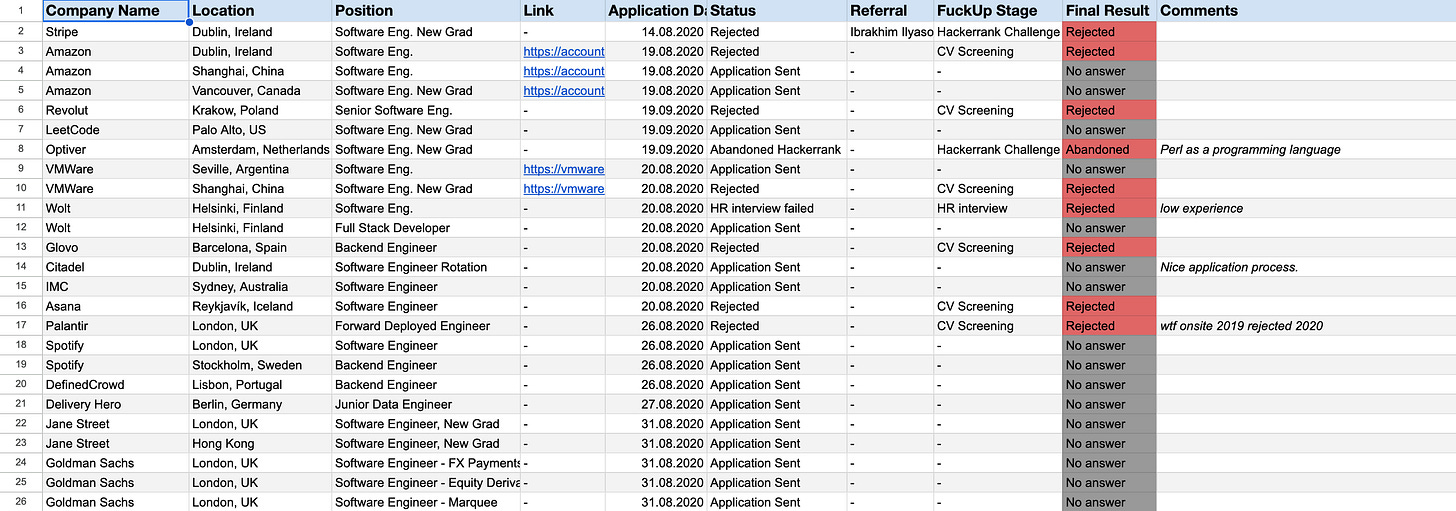Open the vmware link in the Seville row
Image resolution: width=1456 pixels, height=511 pixels.
tap(564, 169)
